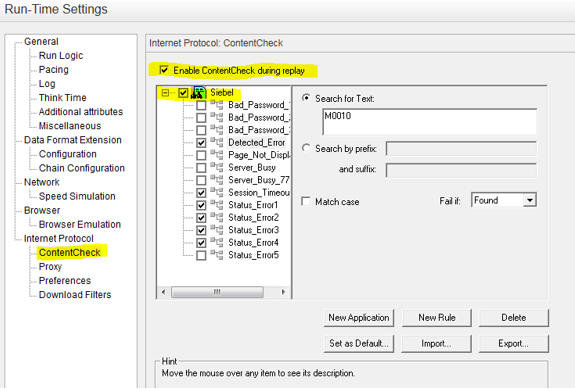Click the rule icon beside Status_Error3

217,230
